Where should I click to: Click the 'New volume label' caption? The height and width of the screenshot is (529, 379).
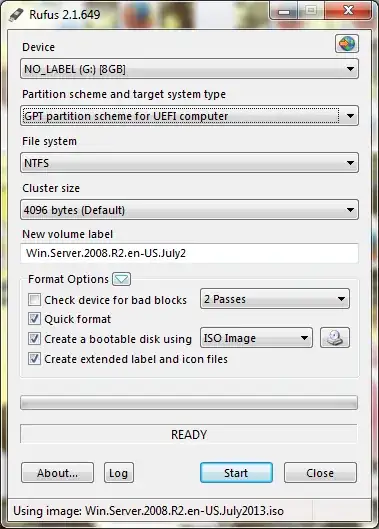pos(67,234)
